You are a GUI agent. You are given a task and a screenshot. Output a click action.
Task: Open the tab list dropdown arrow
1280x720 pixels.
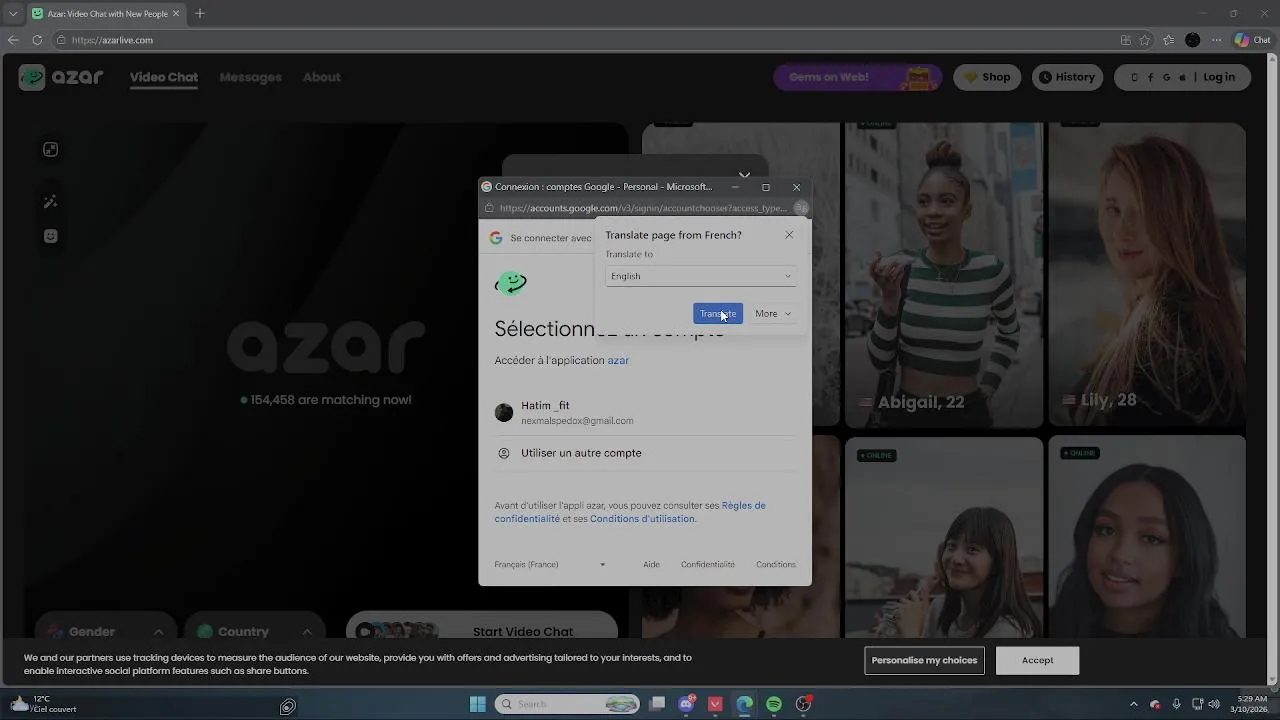pos(13,14)
